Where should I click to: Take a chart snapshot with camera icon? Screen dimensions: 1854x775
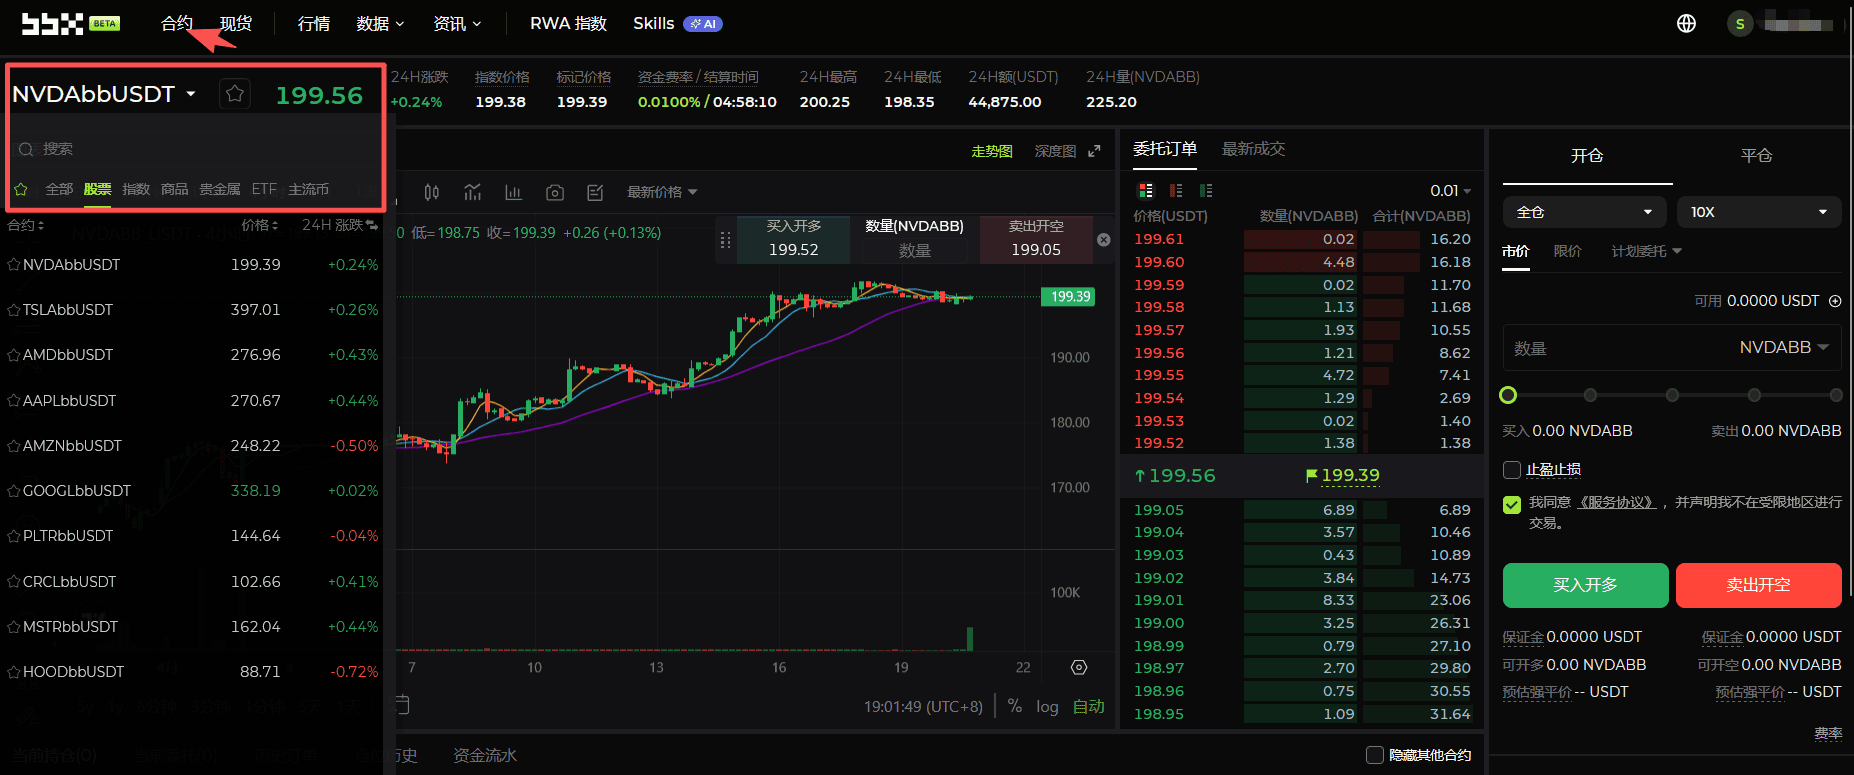[x=555, y=192]
